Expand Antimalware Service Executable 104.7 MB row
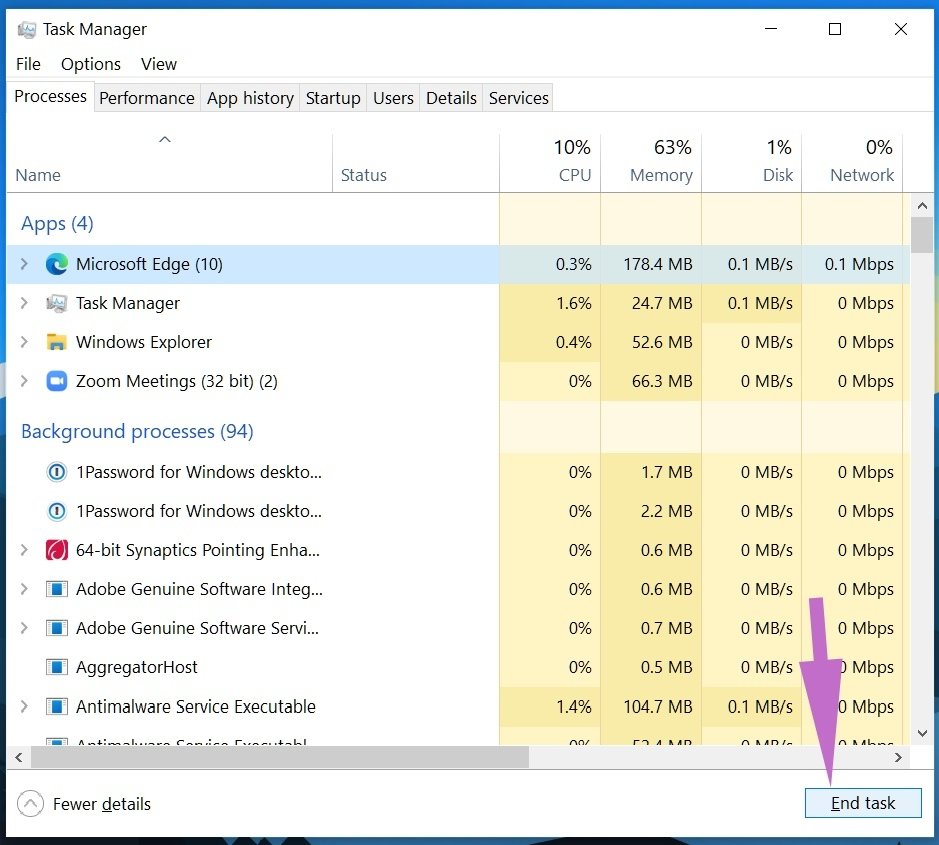The width and height of the screenshot is (939, 845). click(x=24, y=707)
